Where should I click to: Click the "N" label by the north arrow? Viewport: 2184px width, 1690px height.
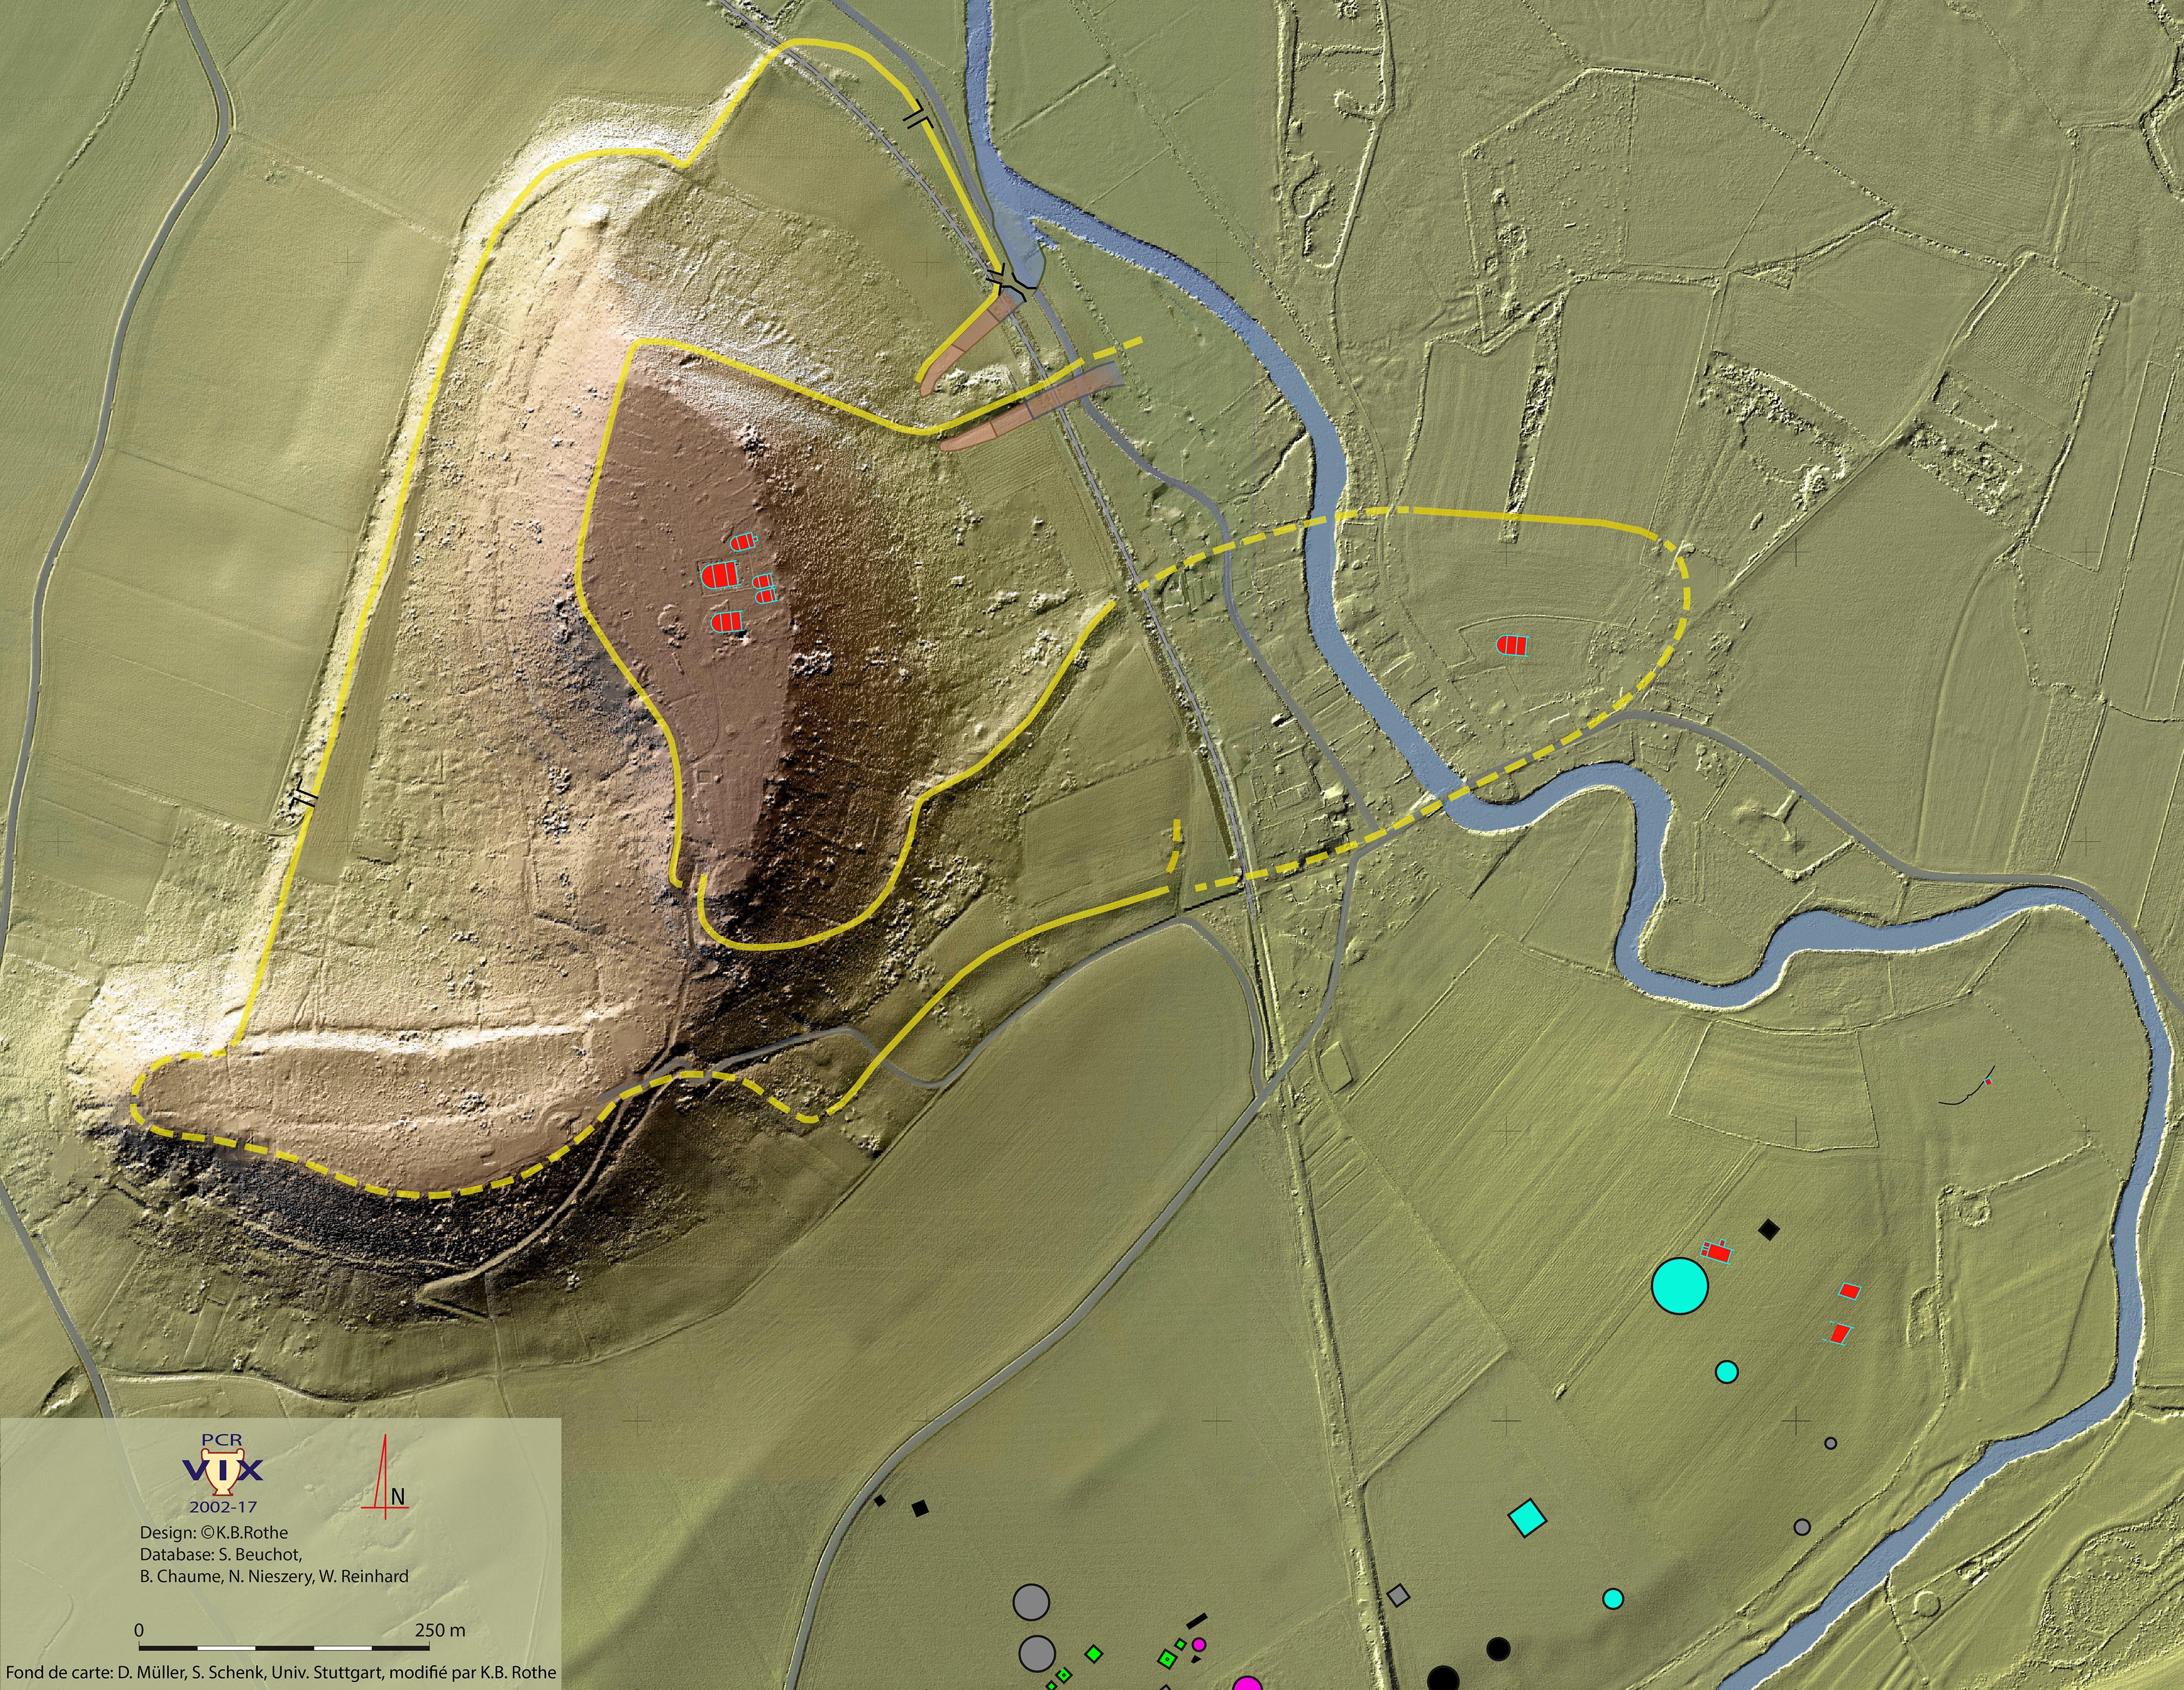tap(398, 1497)
